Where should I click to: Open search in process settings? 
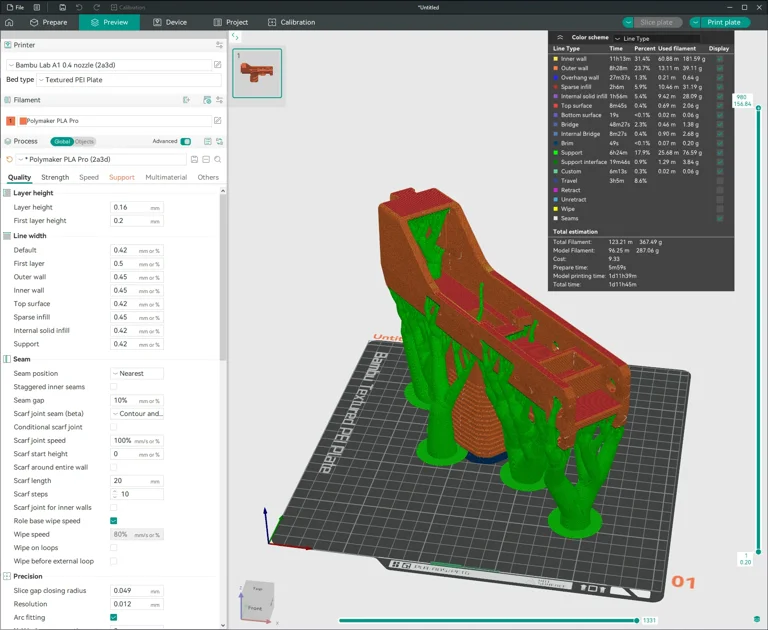[218, 159]
